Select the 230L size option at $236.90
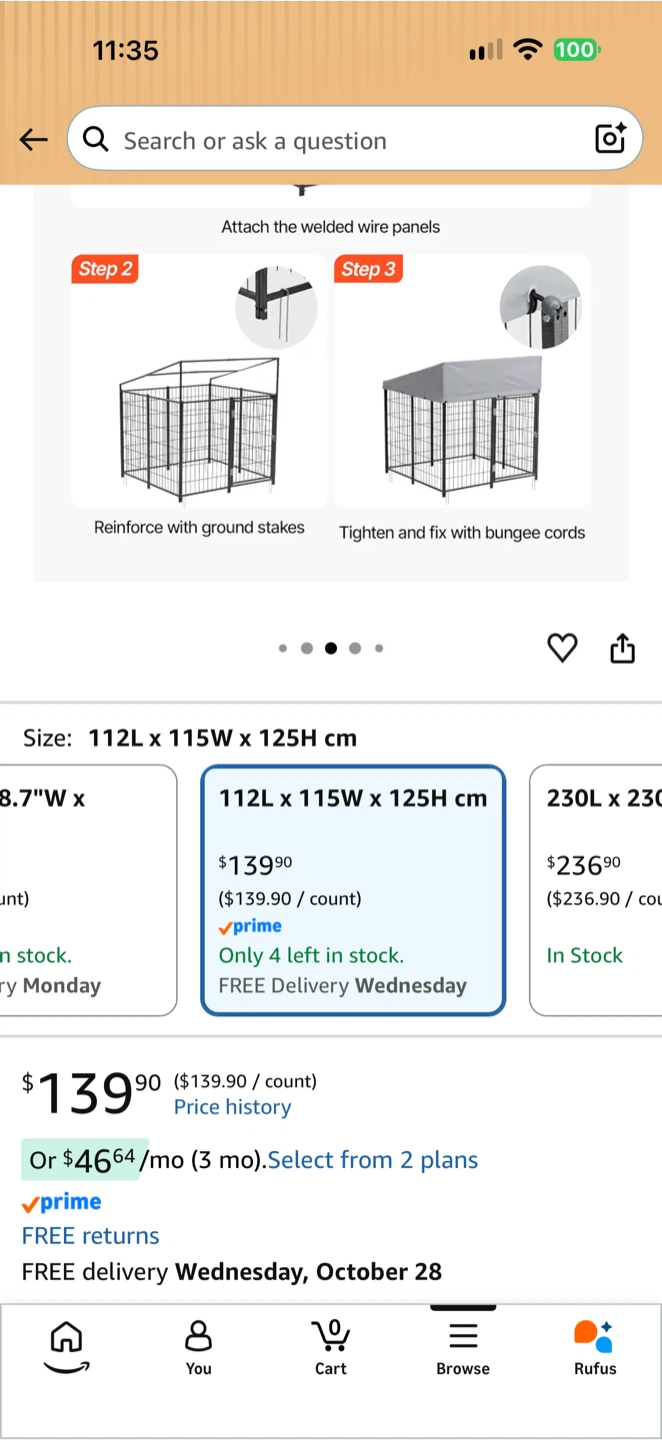The image size is (662, 1440). point(596,890)
